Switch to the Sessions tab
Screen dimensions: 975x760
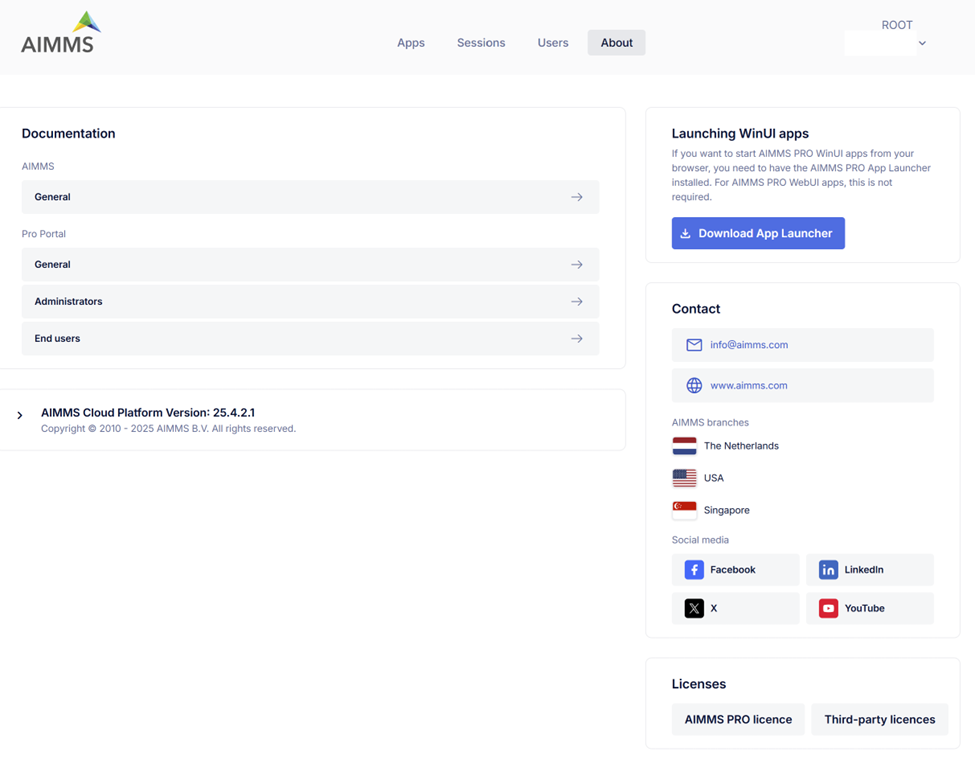(481, 43)
